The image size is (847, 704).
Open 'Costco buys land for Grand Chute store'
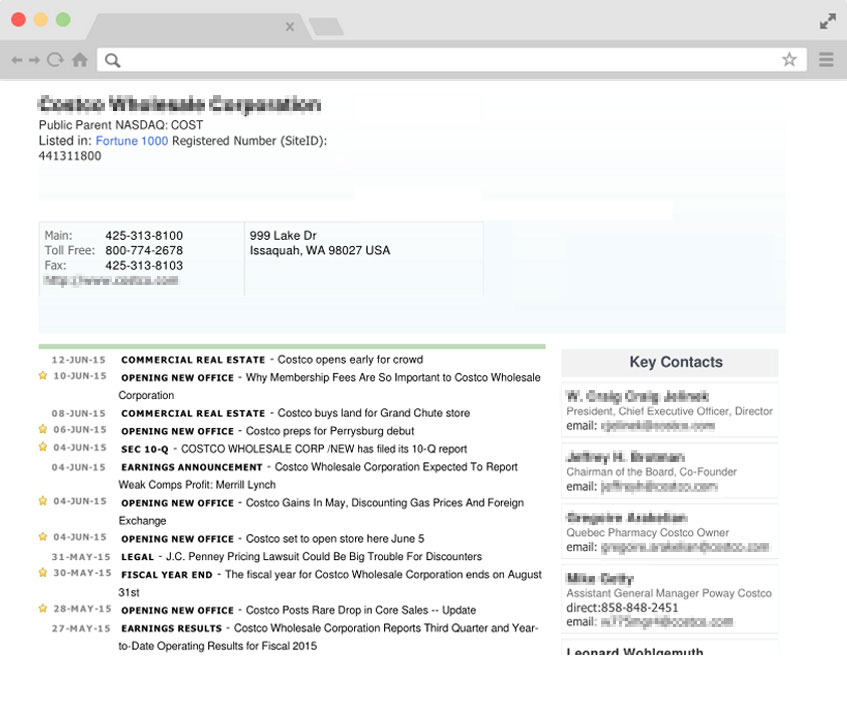click(374, 413)
